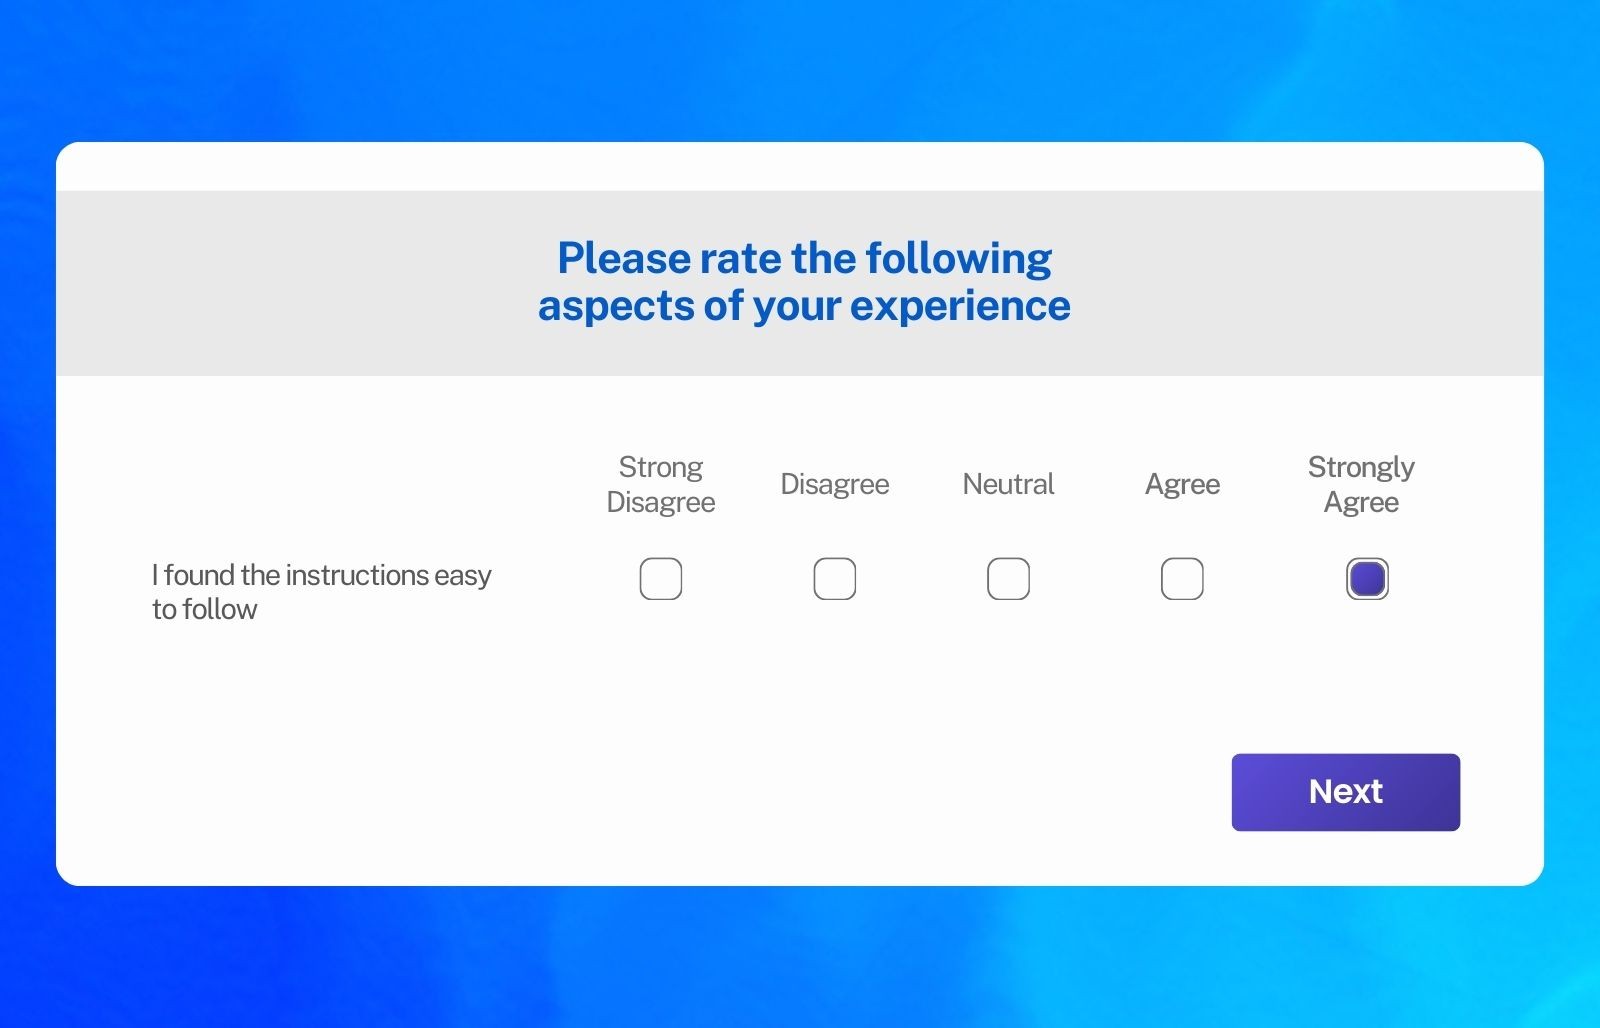Click the question text about instructions

click(320, 590)
